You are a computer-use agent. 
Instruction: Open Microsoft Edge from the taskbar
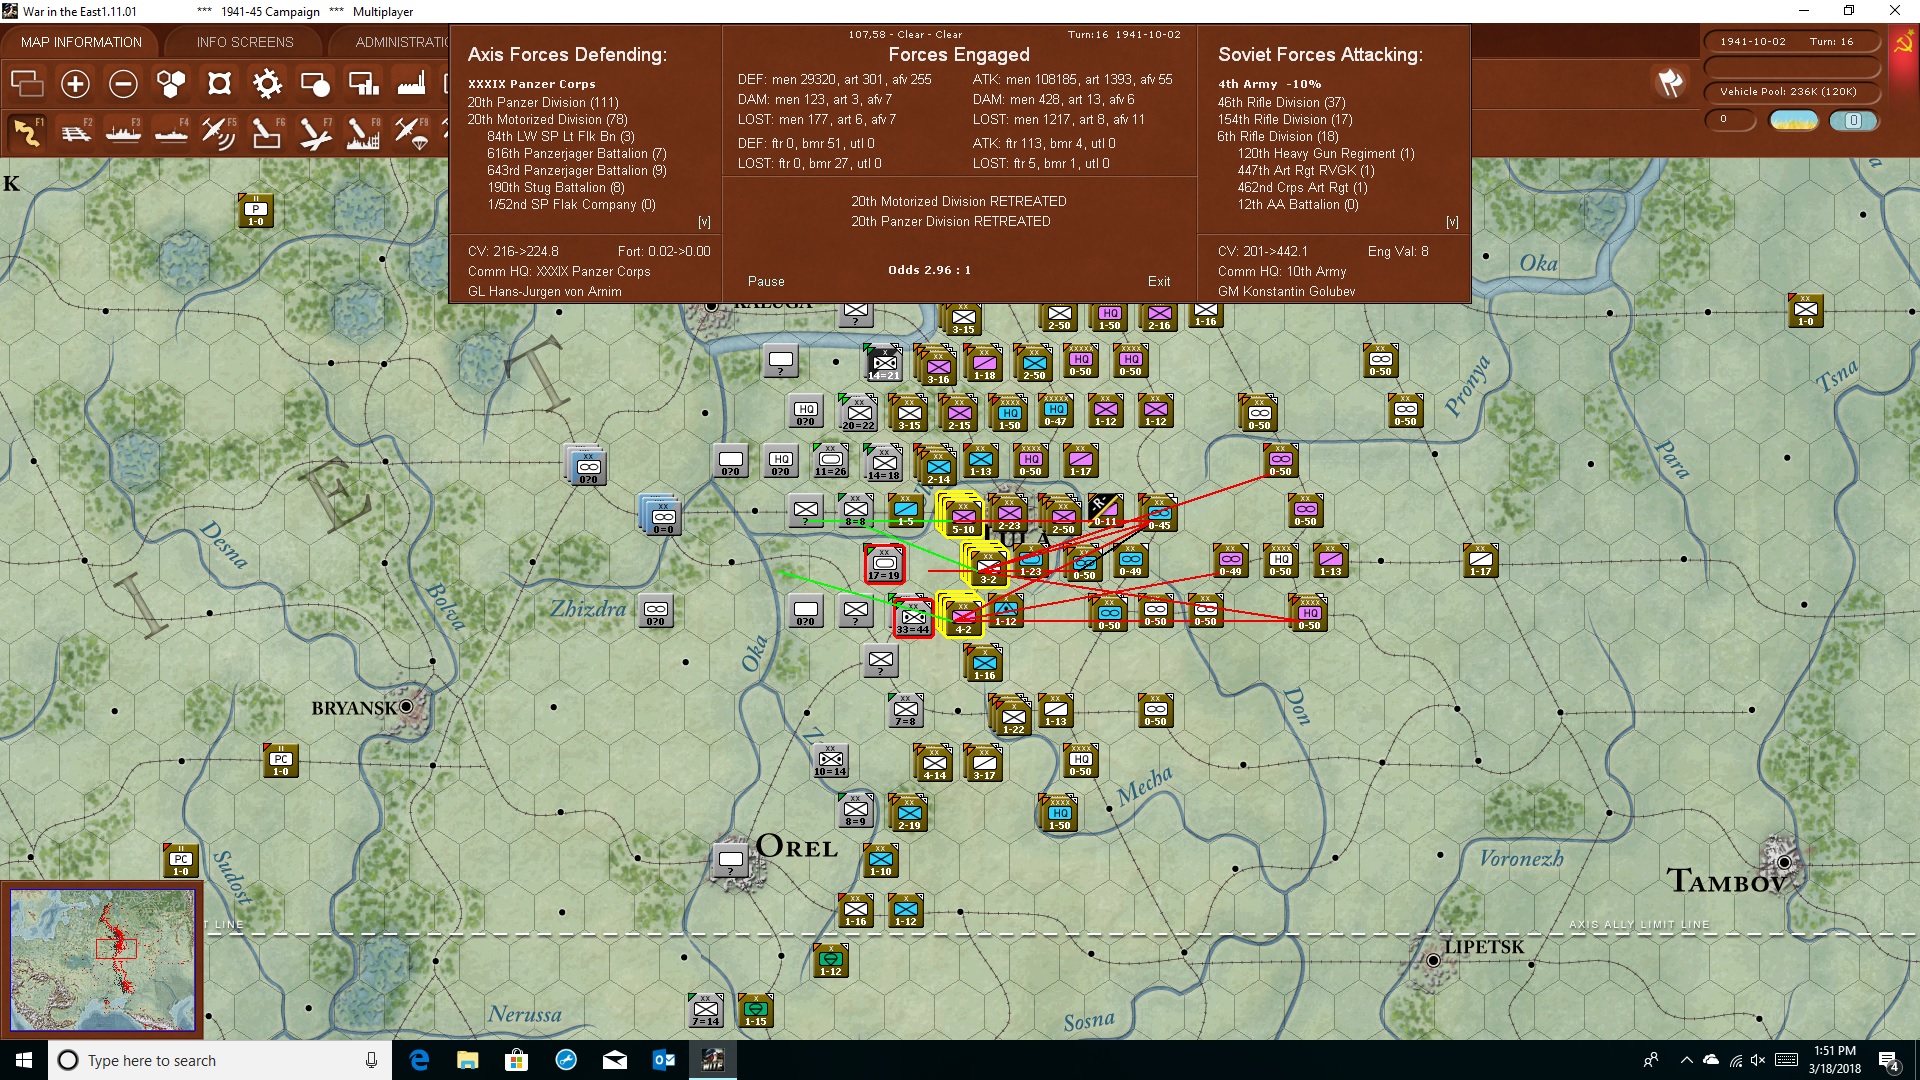pos(419,1060)
